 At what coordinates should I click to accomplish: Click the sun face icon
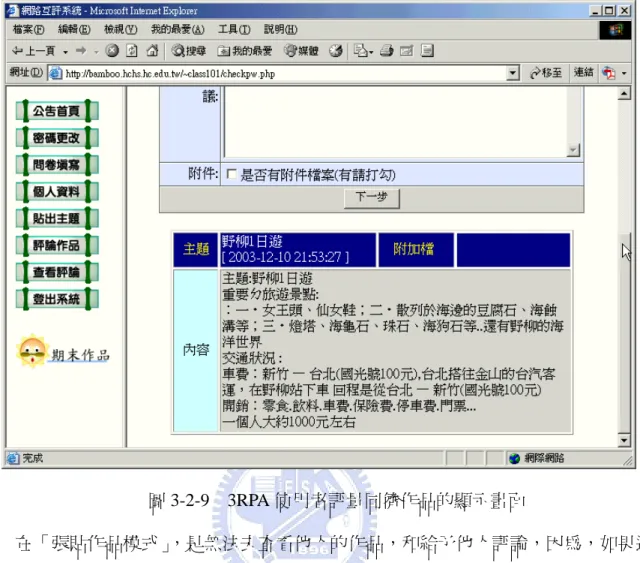tap(33, 352)
